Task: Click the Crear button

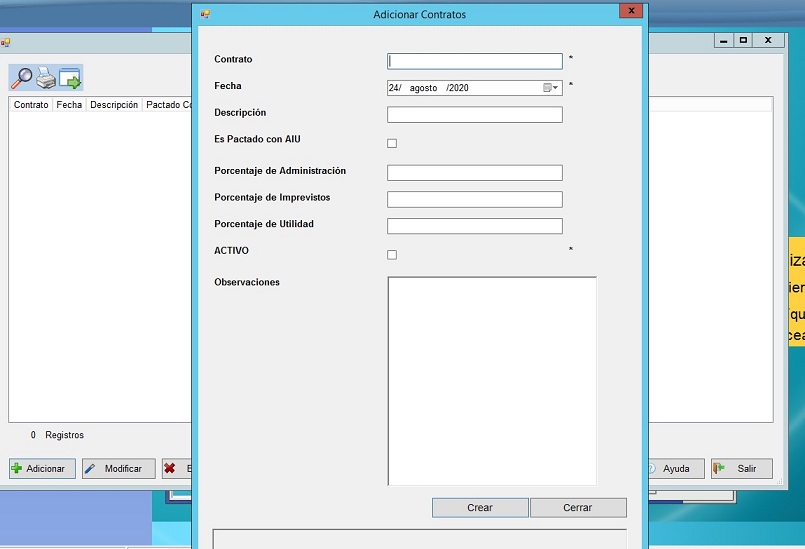Action: 480,508
